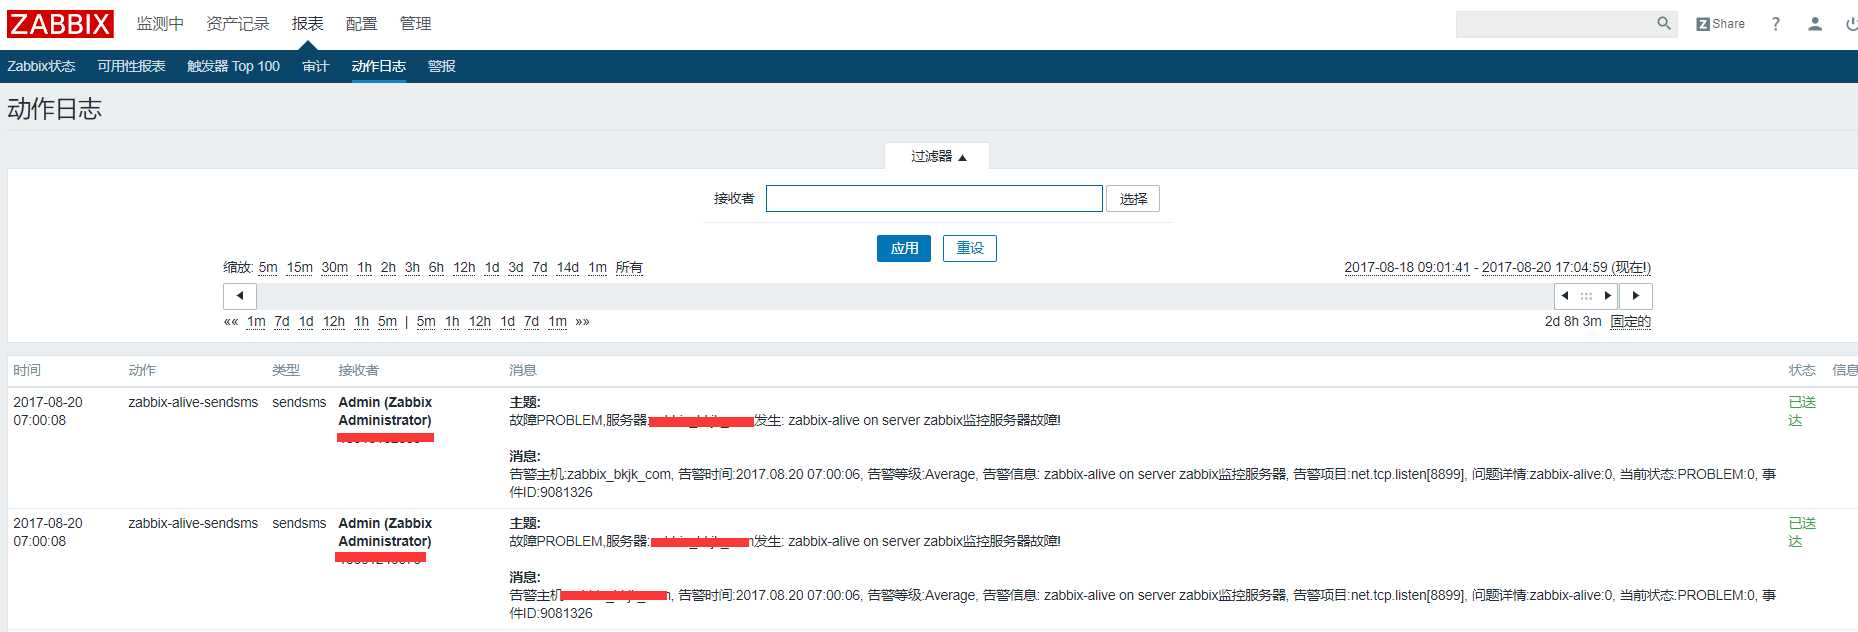Sort by the 时间 column header
Screen dimensions: 1858x632
[x=27, y=370]
